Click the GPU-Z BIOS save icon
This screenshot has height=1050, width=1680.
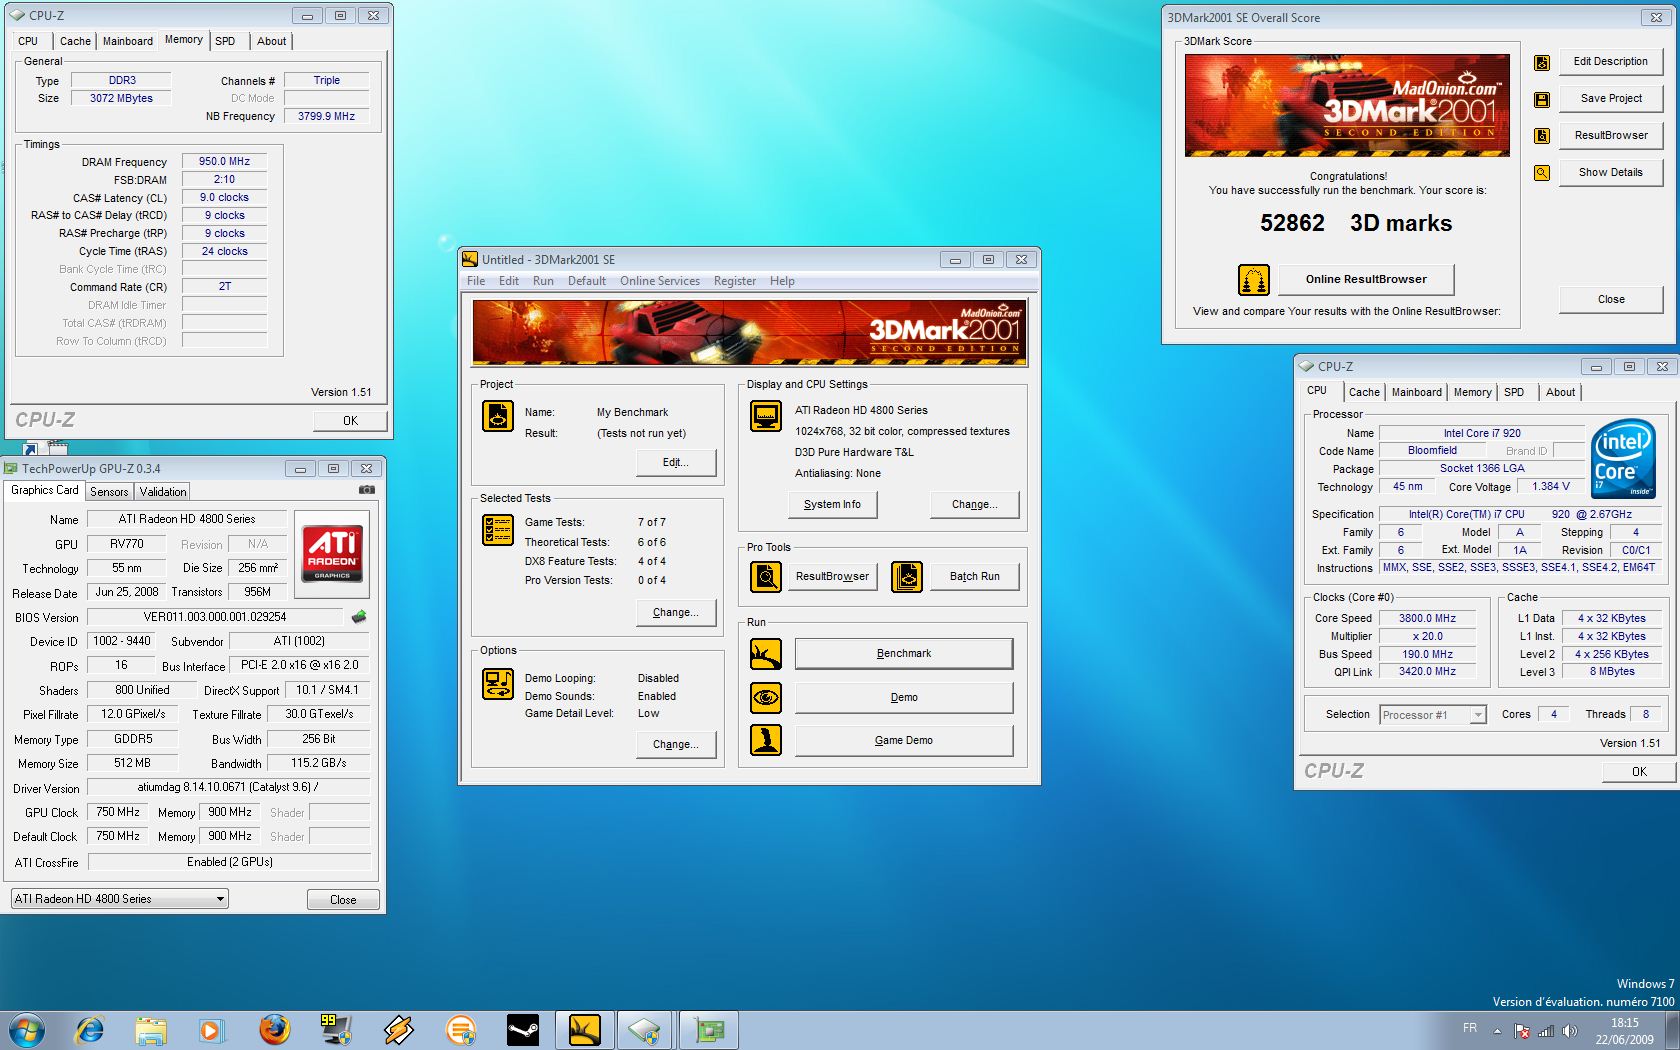click(x=359, y=617)
